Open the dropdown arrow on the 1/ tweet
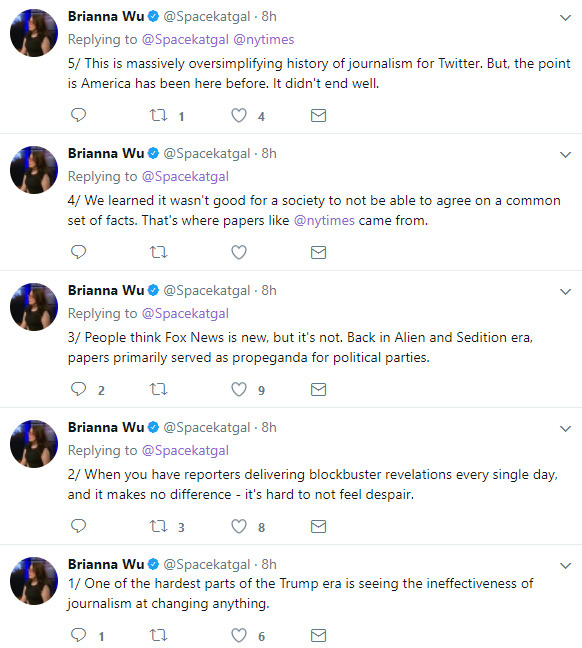Screen dimensions: 582x648 (x=565, y=566)
